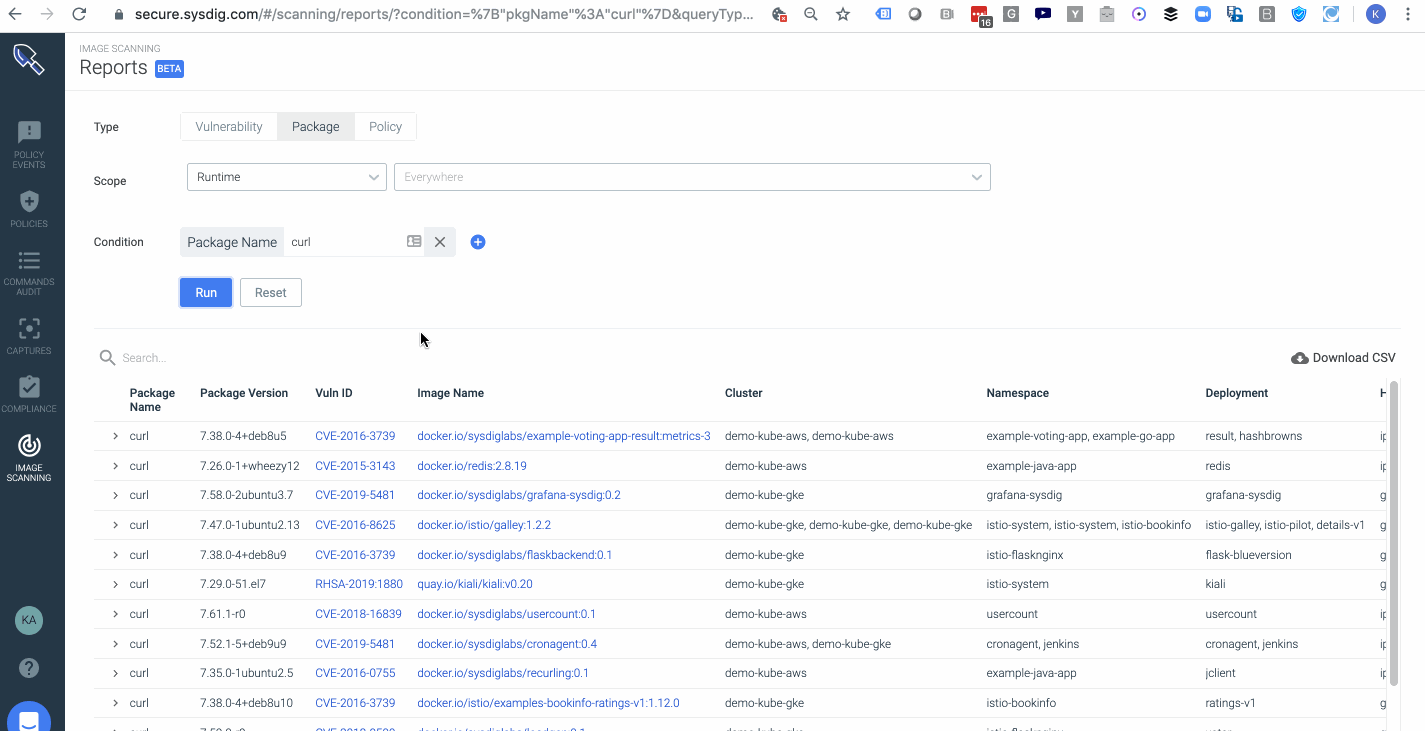Reload the browser page

tap(79, 15)
